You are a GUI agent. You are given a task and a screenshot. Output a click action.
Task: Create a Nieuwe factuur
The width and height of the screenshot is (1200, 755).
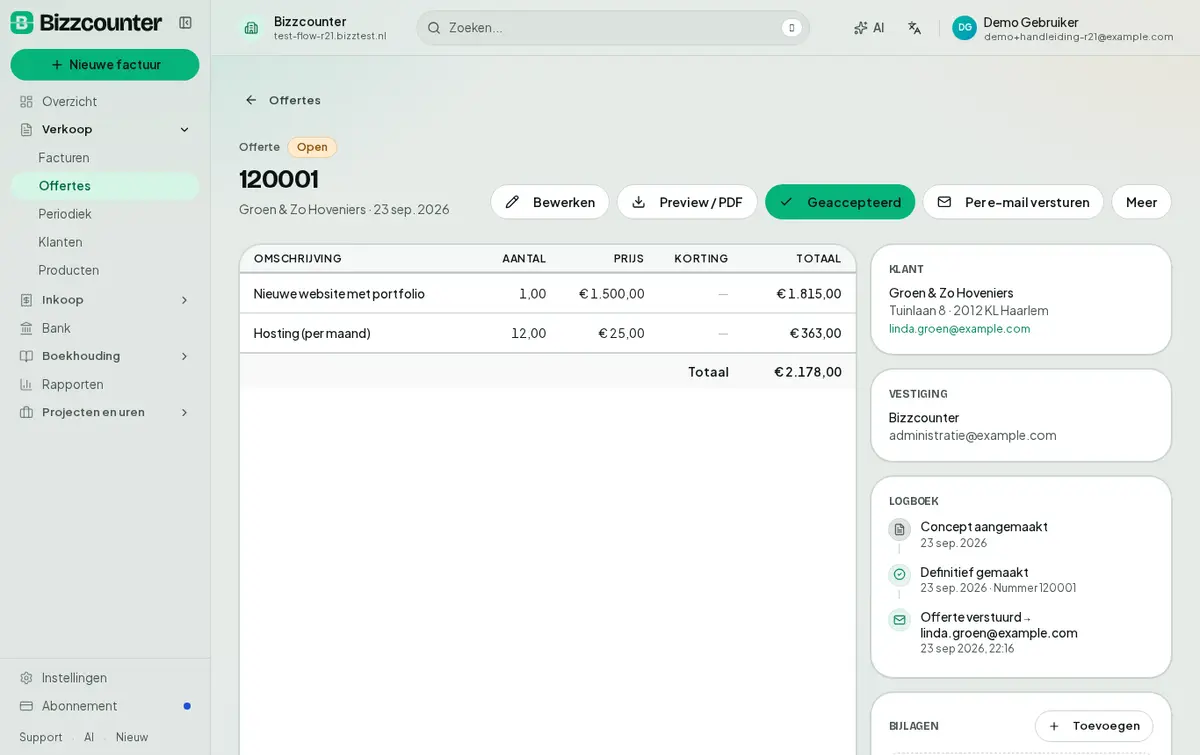pyautogui.click(x=105, y=65)
